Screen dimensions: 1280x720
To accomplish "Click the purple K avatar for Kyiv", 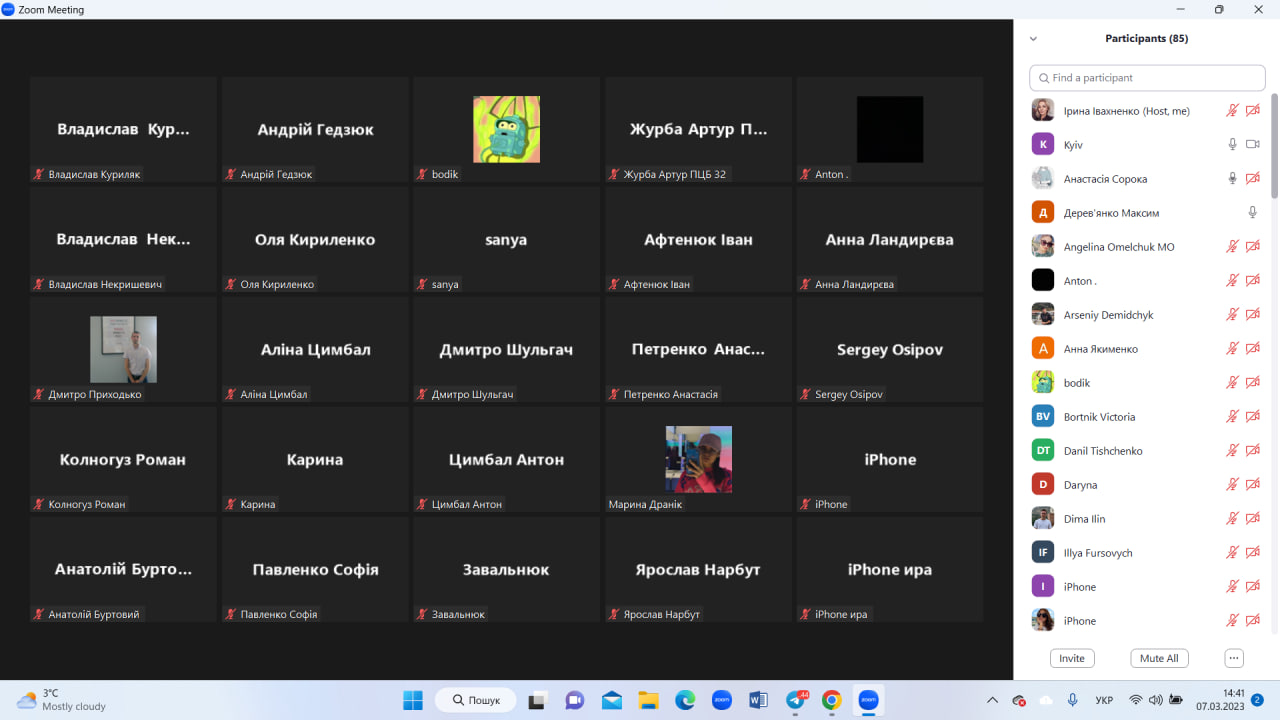I will 1043,145.
